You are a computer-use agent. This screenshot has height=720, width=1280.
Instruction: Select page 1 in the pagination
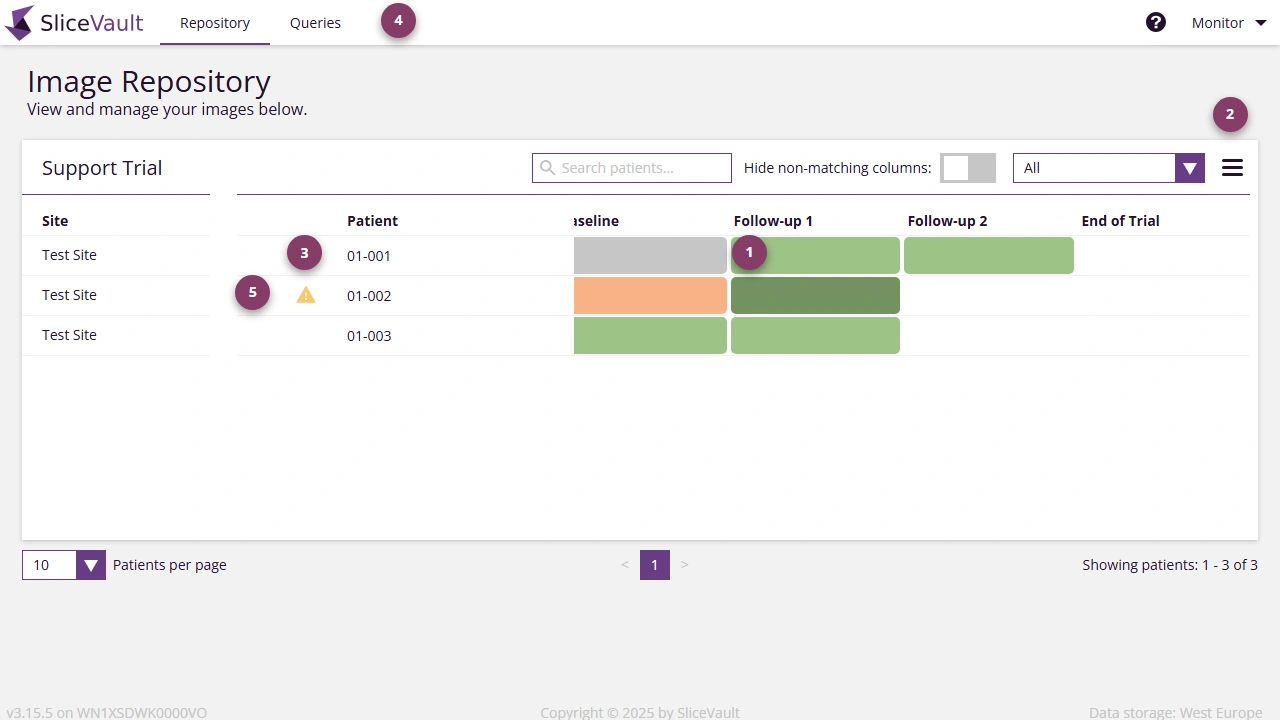pos(655,564)
